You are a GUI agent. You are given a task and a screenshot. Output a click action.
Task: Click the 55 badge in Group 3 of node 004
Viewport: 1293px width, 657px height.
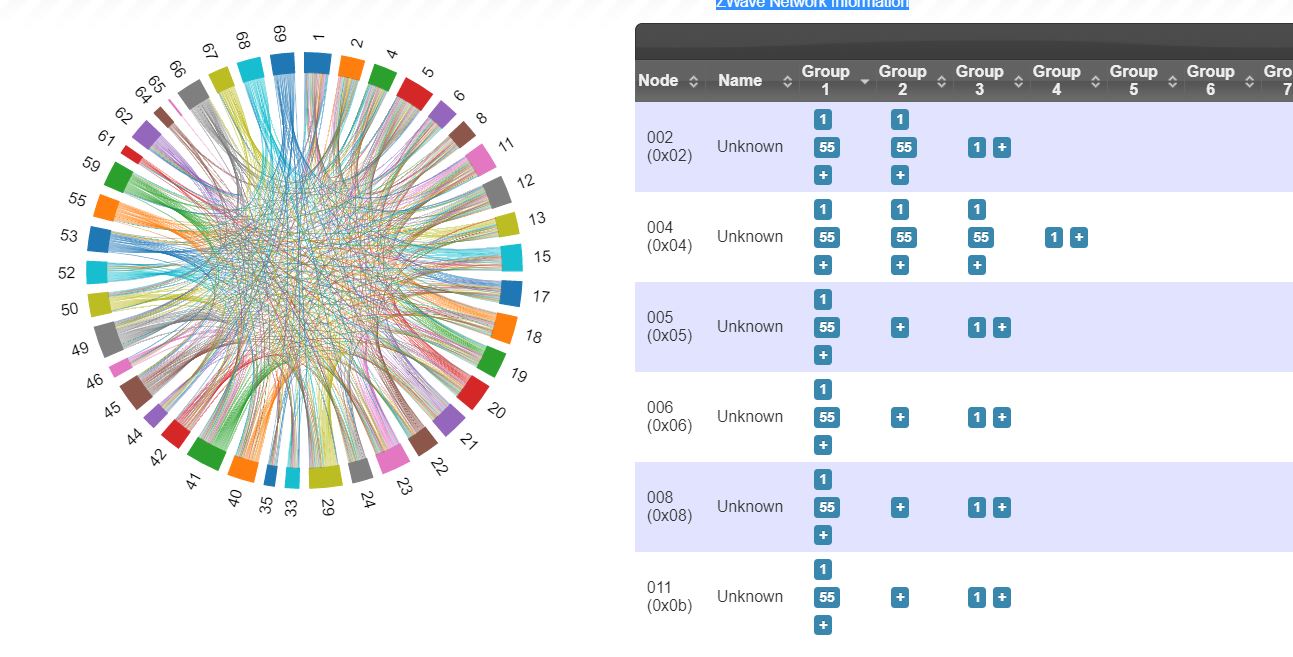(x=981, y=237)
